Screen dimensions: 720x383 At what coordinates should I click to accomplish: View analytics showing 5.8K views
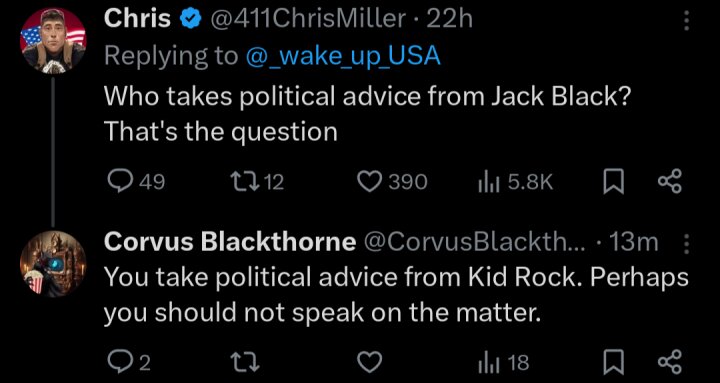pos(515,183)
